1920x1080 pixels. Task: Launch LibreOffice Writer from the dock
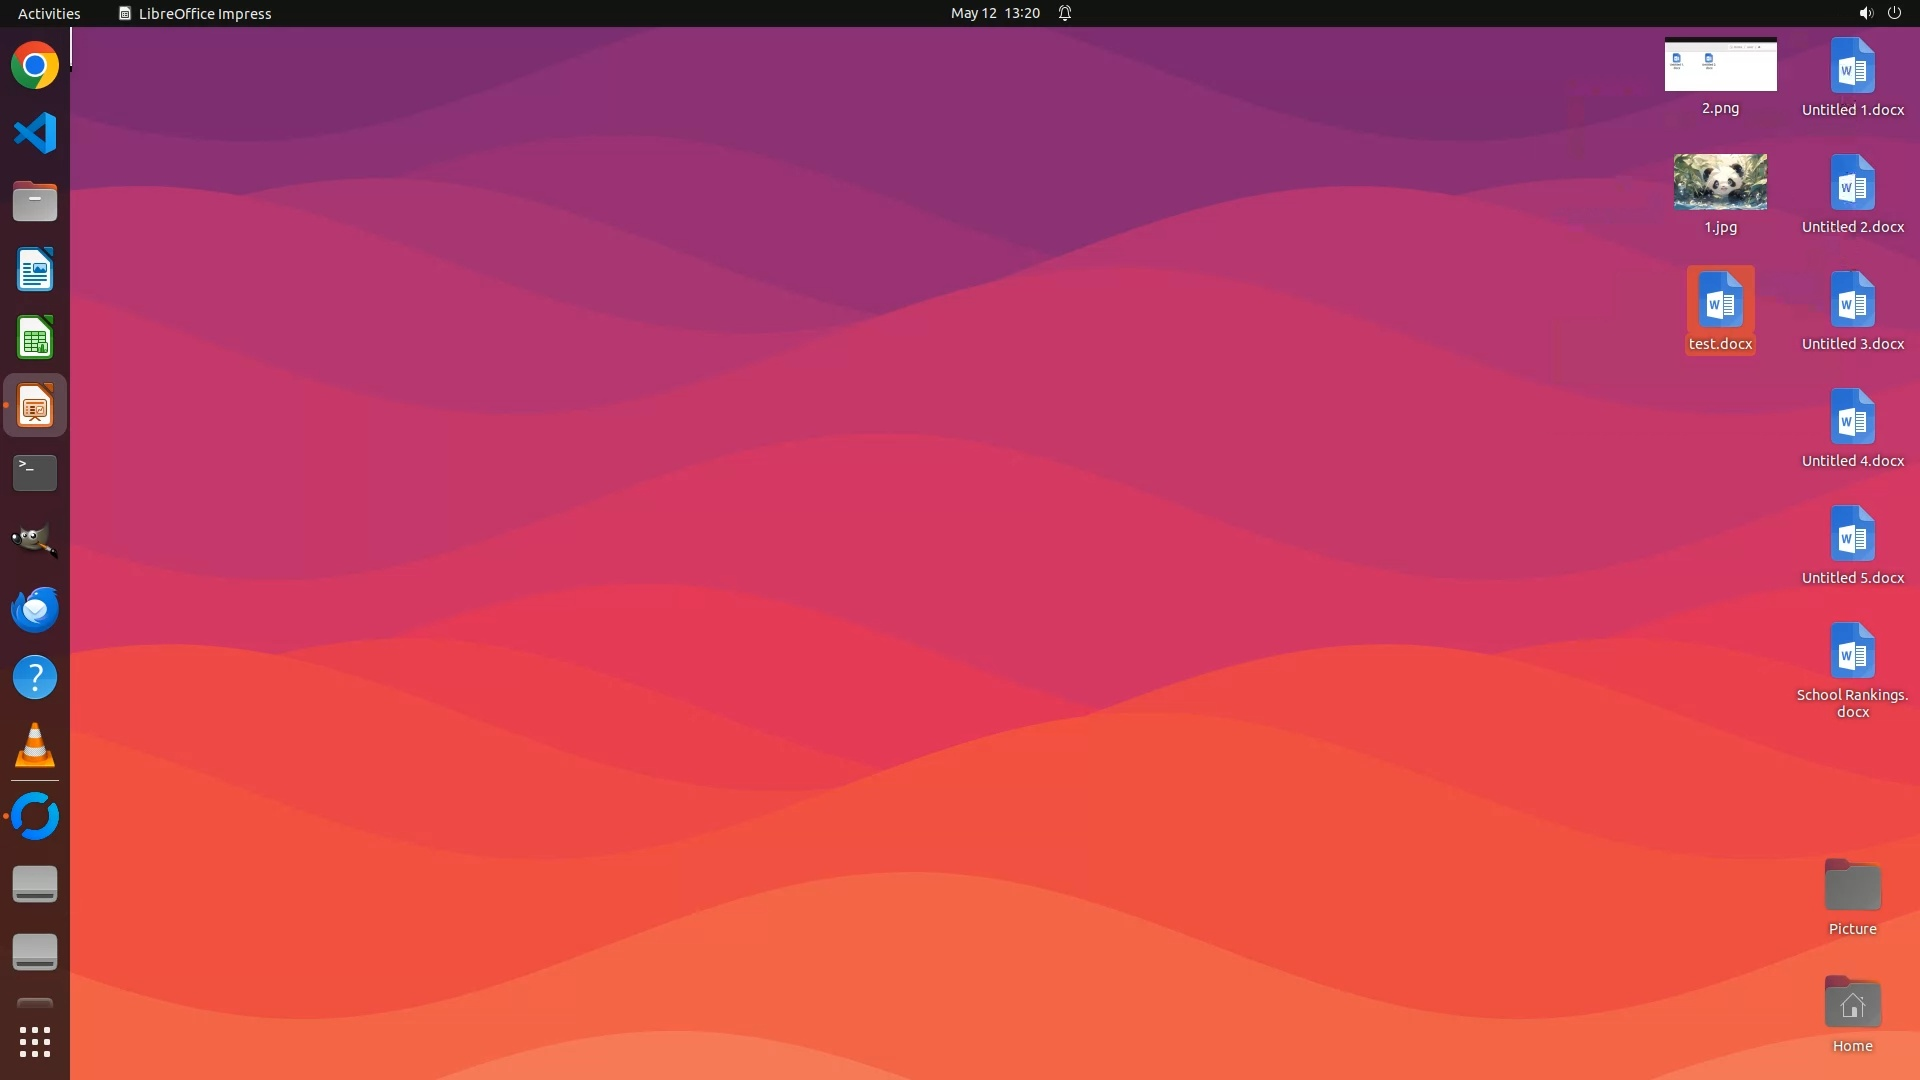click(x=35, y=270)
